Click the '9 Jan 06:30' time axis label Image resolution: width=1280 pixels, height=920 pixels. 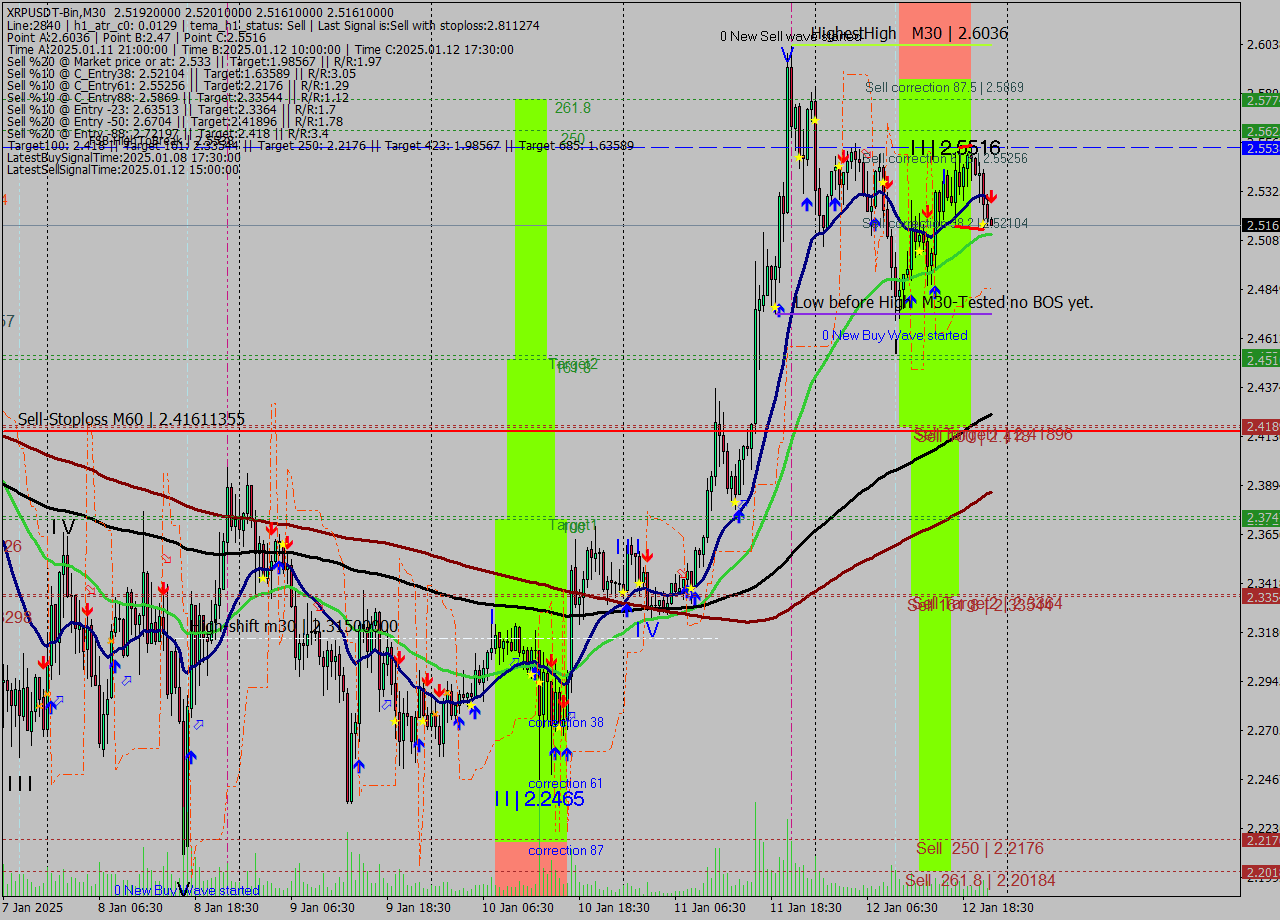click(322, 908)
